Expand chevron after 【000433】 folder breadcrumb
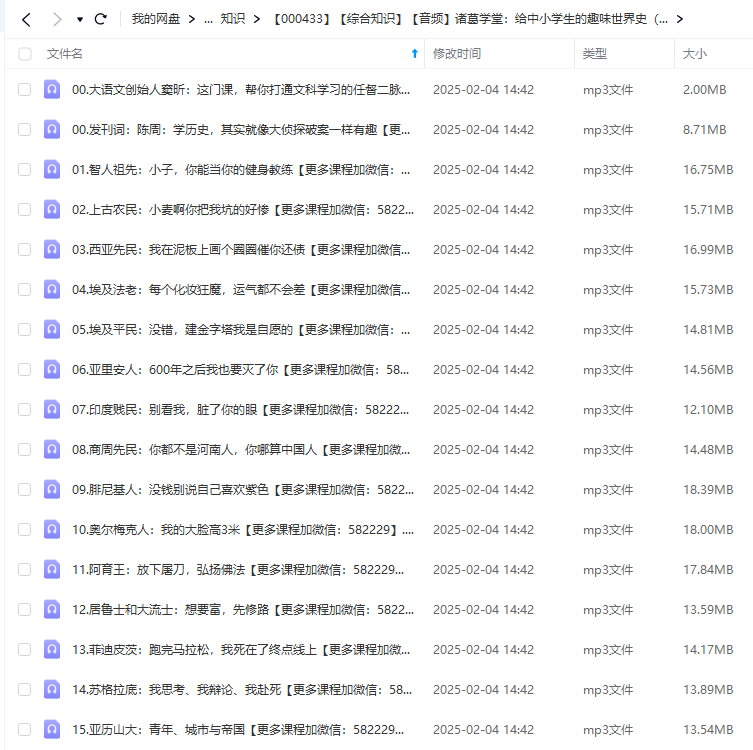Screen dimensions: 753x750 point(680,19)
